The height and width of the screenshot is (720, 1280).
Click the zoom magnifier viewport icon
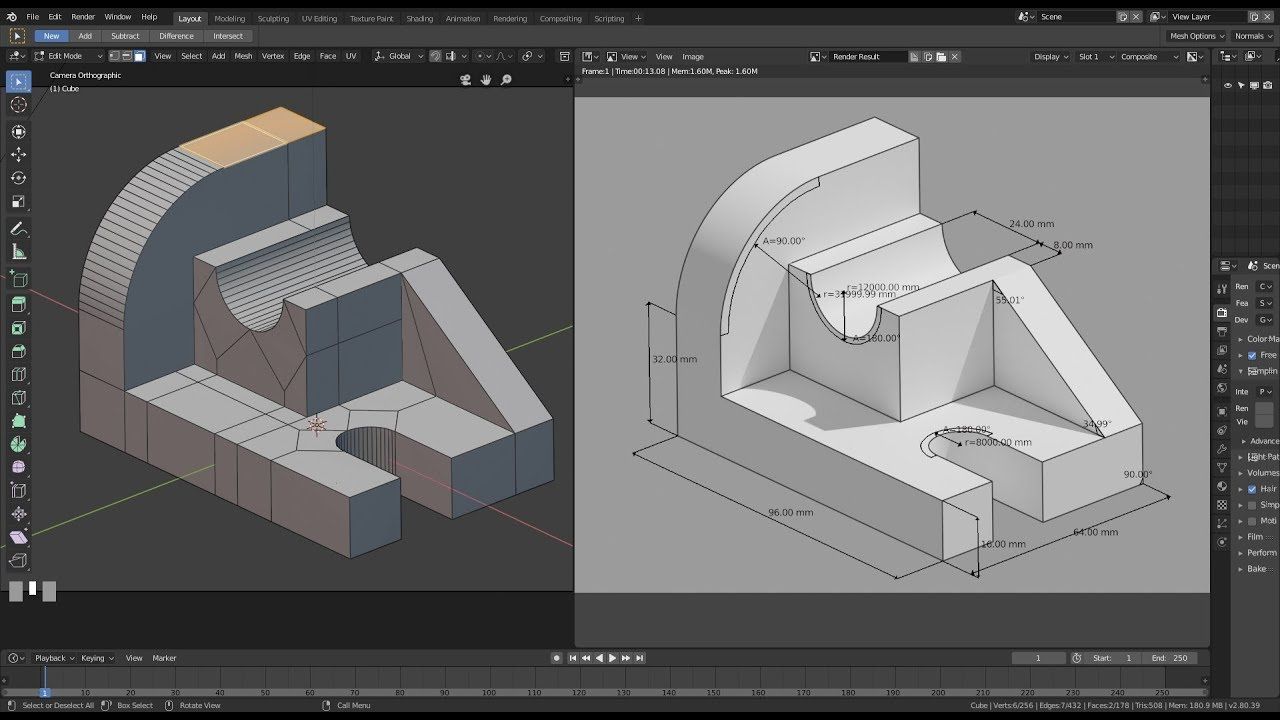click(506, 80)
